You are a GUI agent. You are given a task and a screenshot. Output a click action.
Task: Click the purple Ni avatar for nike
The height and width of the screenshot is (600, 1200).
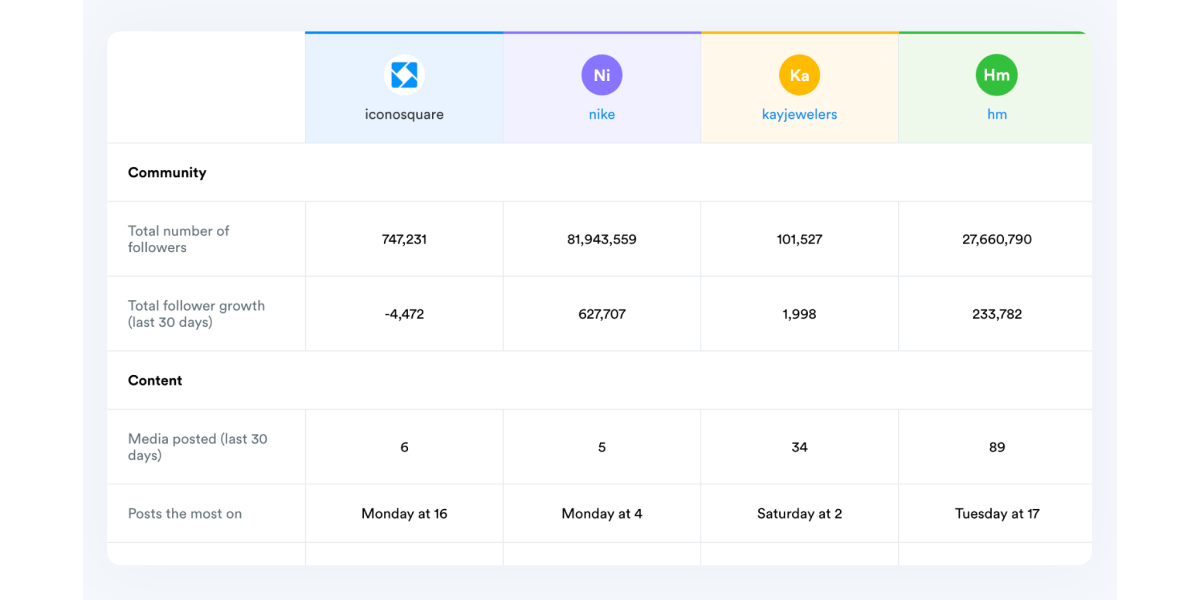pyautogui.click(x=602, y=75)
